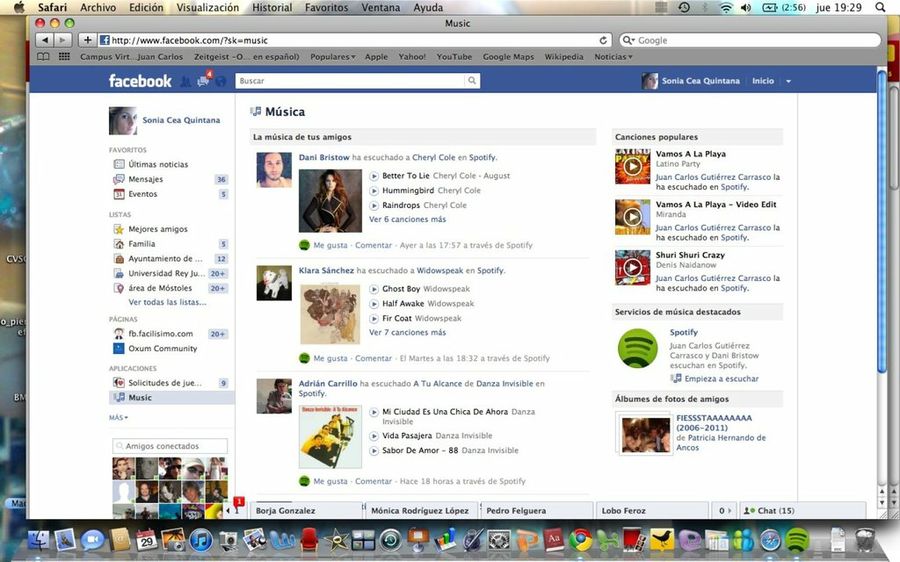
Task: Open Facebook account dropdown arrow
Action: pos(788,82)
